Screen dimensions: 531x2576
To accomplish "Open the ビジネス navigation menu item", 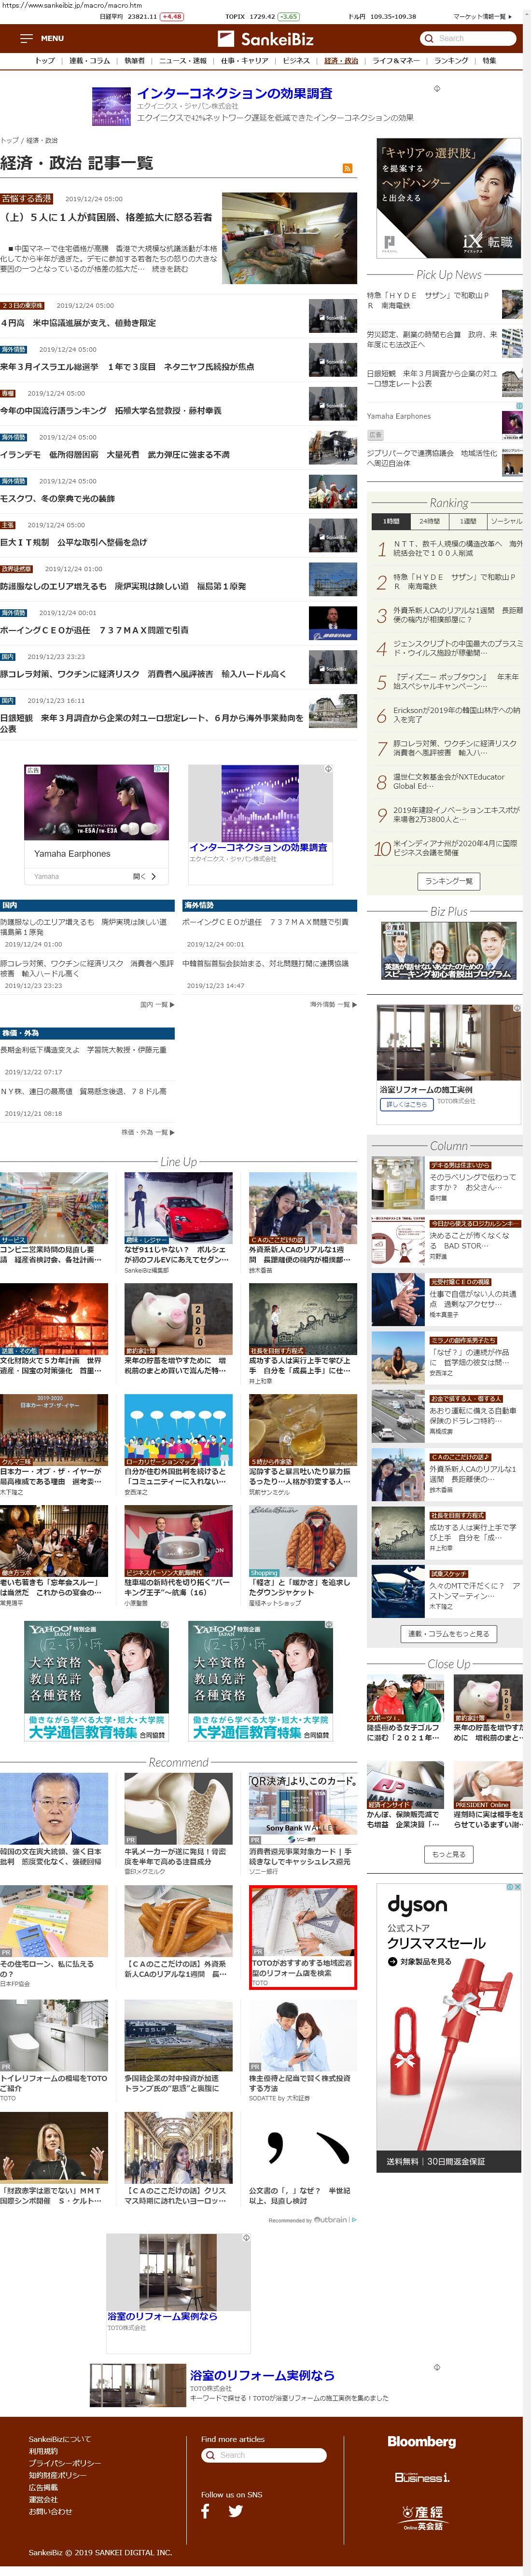I will click(x=296, y=61).
